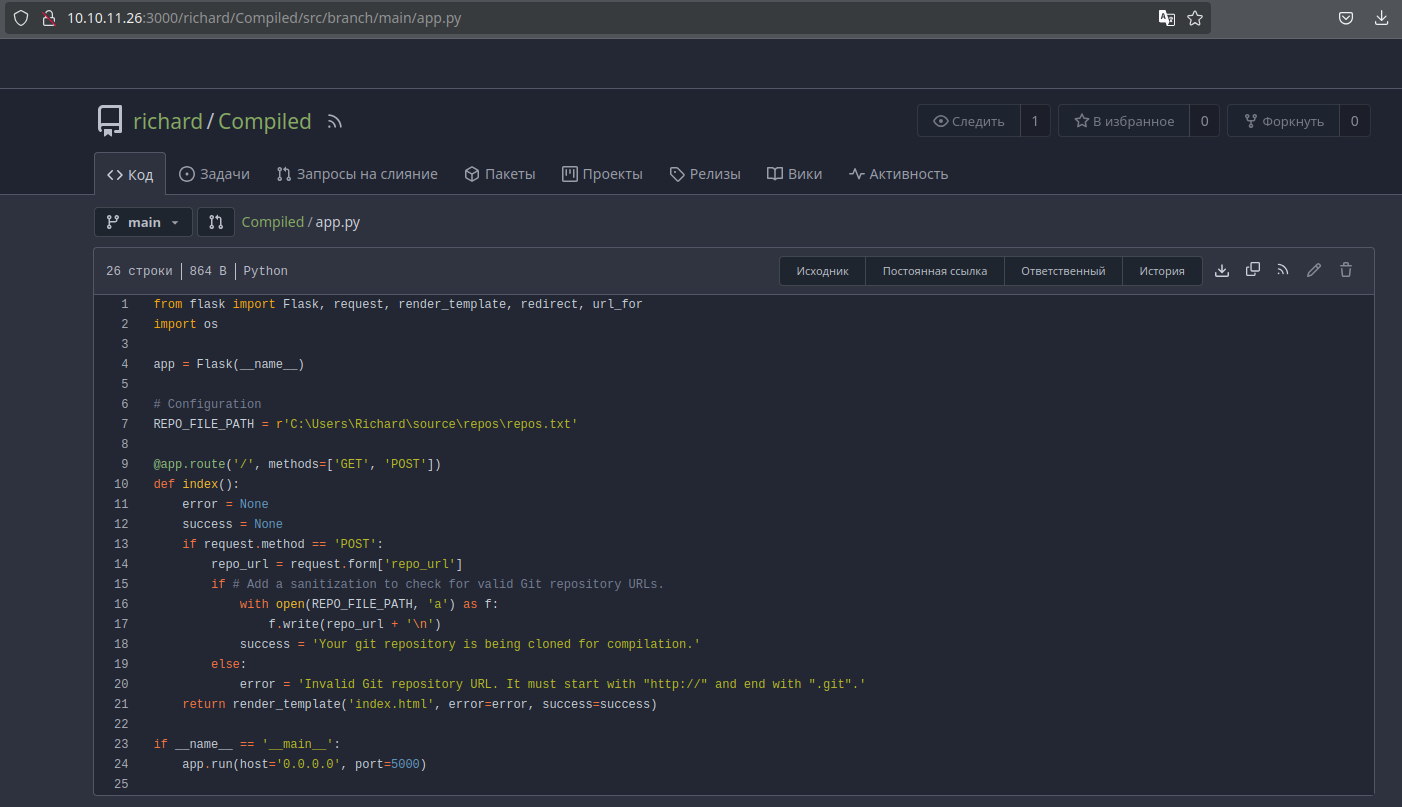Screen dimensions: 1402x807
Task: Click the 'return render_template' line
Action: pyautogui.click(x=419, y=704)
